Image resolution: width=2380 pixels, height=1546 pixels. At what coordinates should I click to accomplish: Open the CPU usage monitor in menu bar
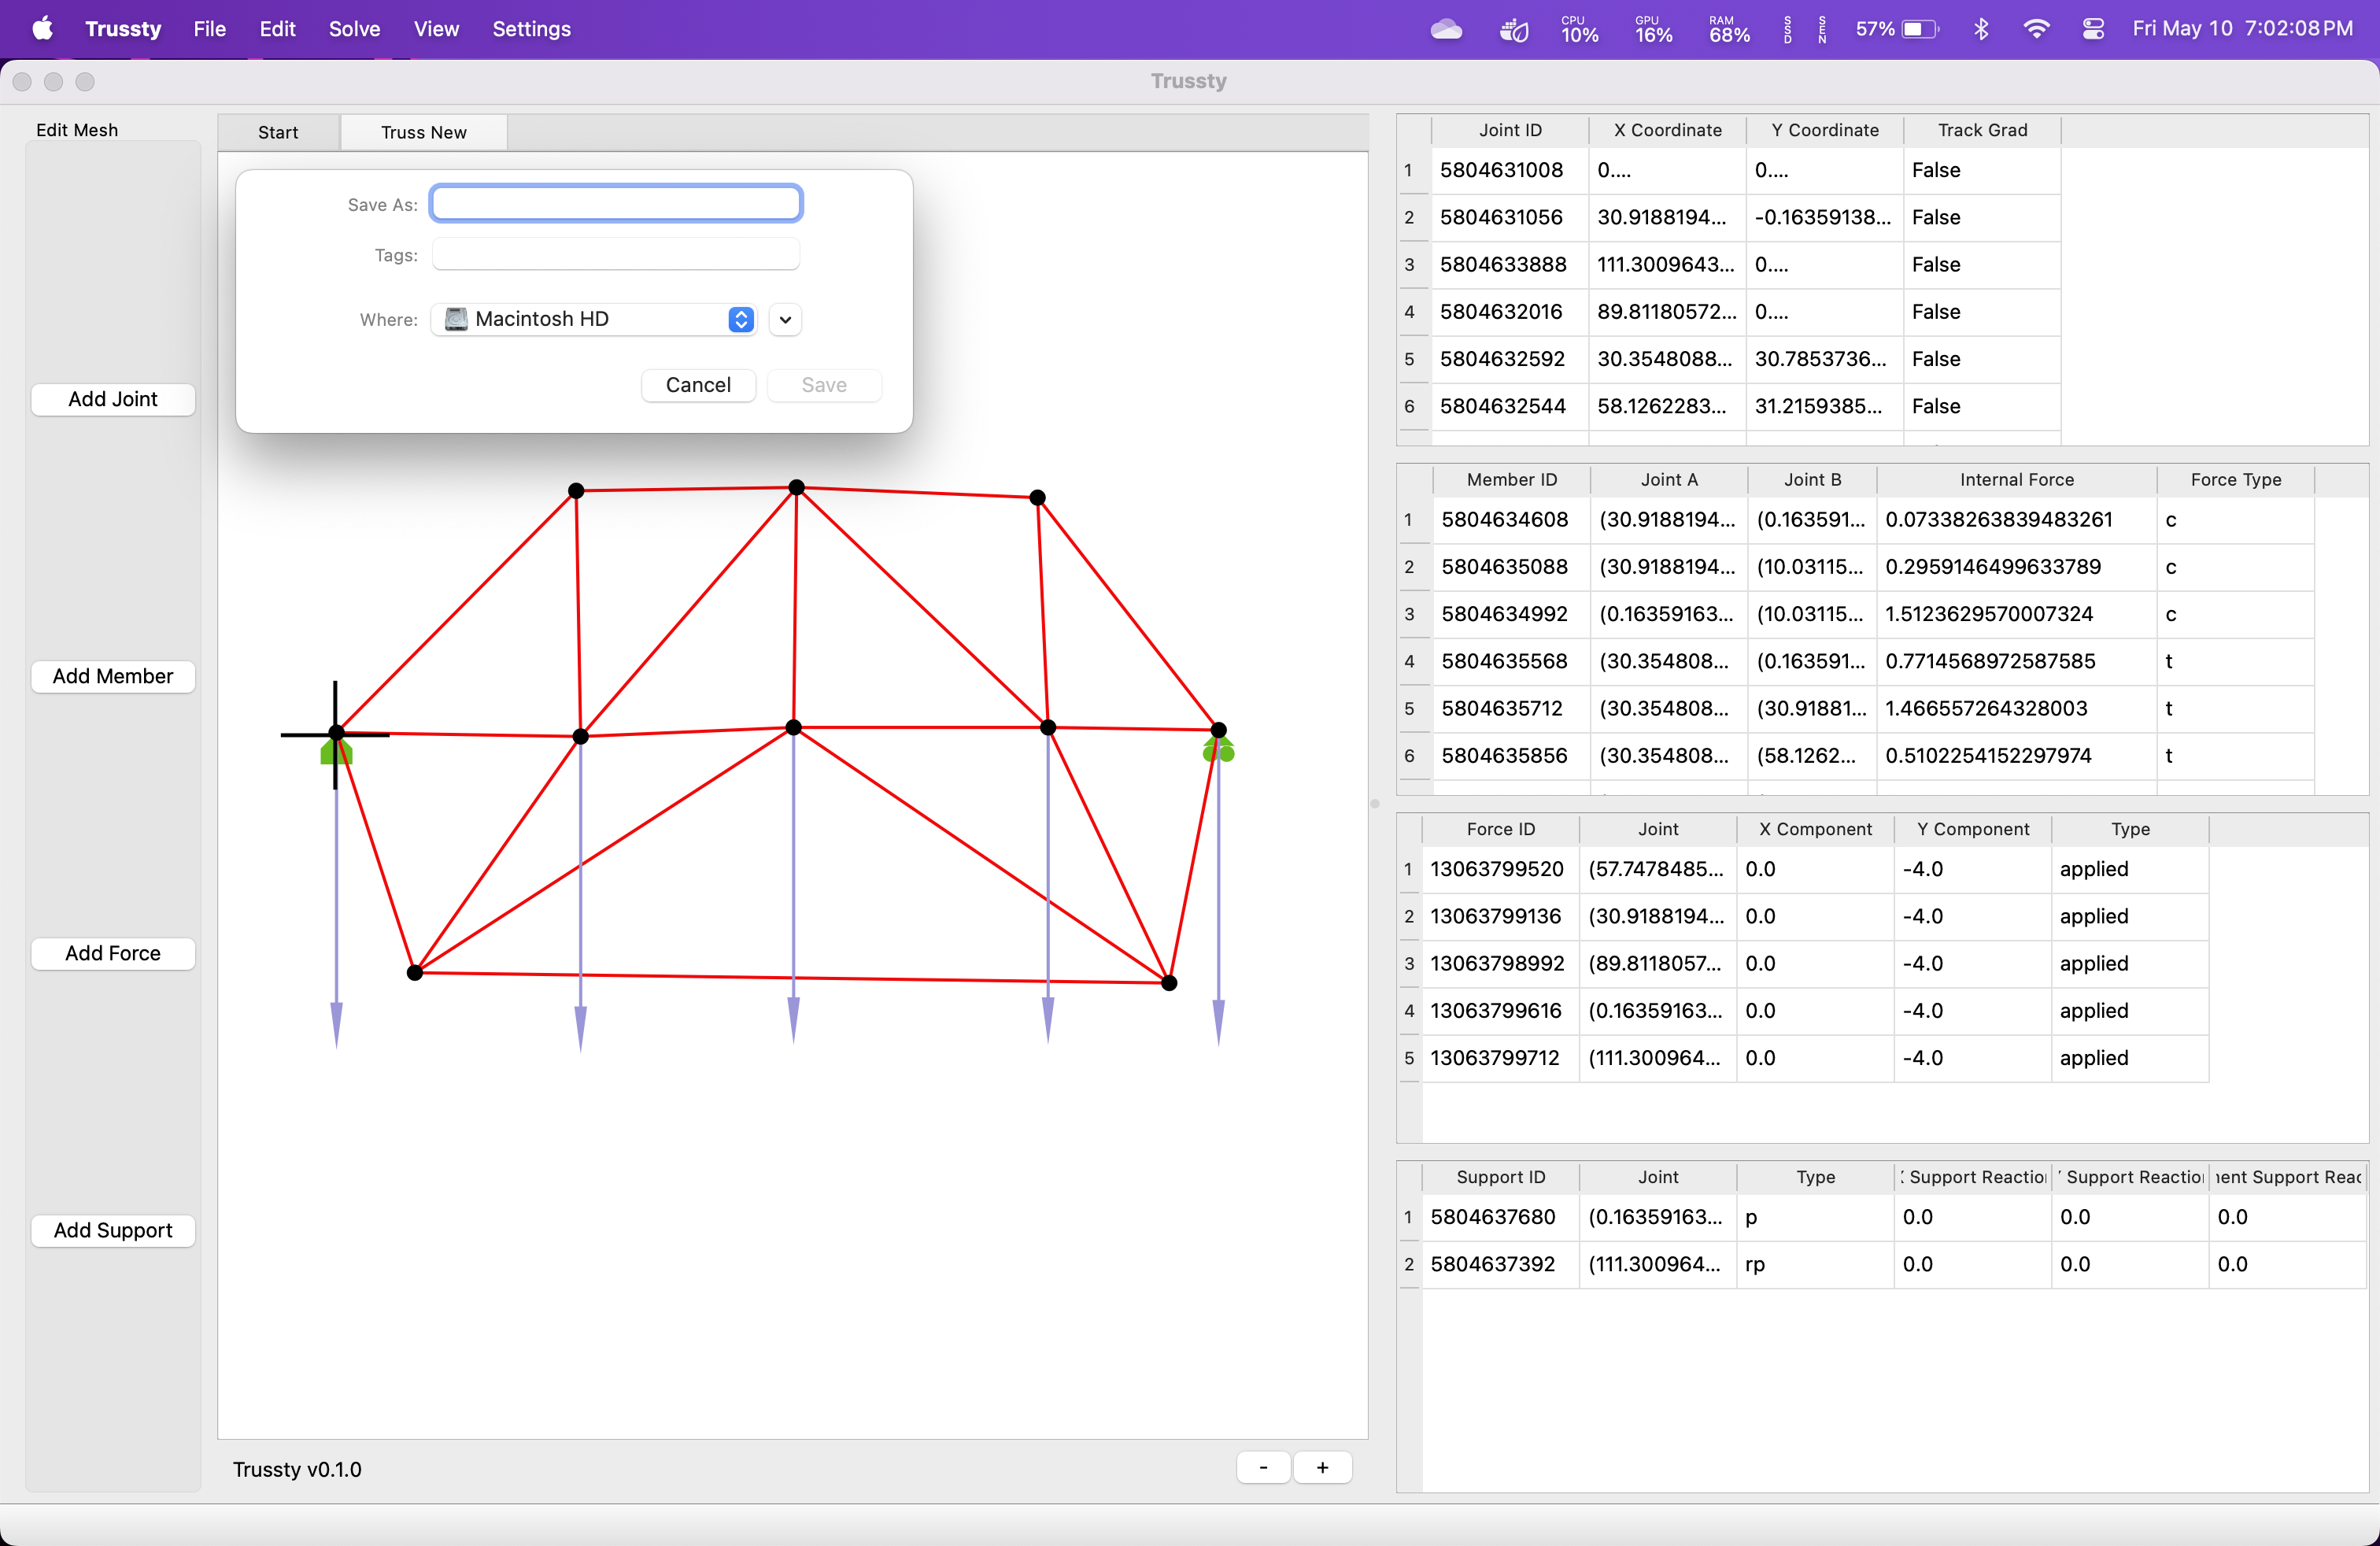pyautogui.click(x=1579, y=29)
